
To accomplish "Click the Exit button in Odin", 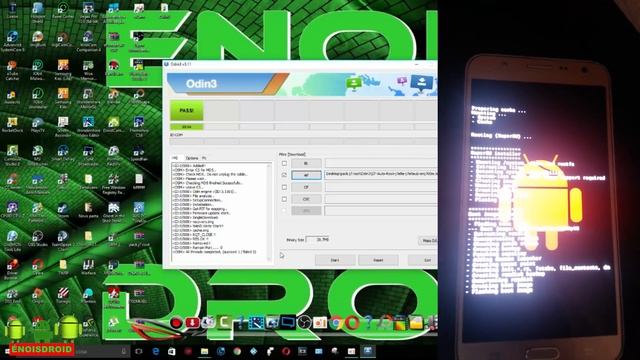I will coord(423,260).
